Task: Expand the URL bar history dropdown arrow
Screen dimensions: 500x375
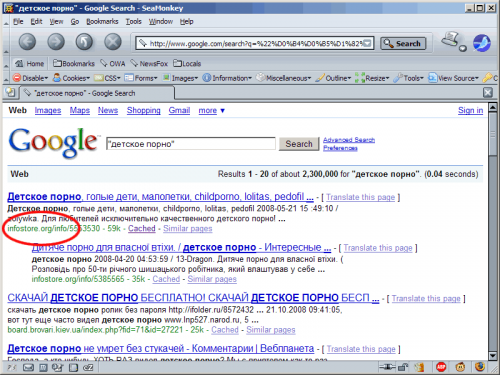Action: coord(367,43)
